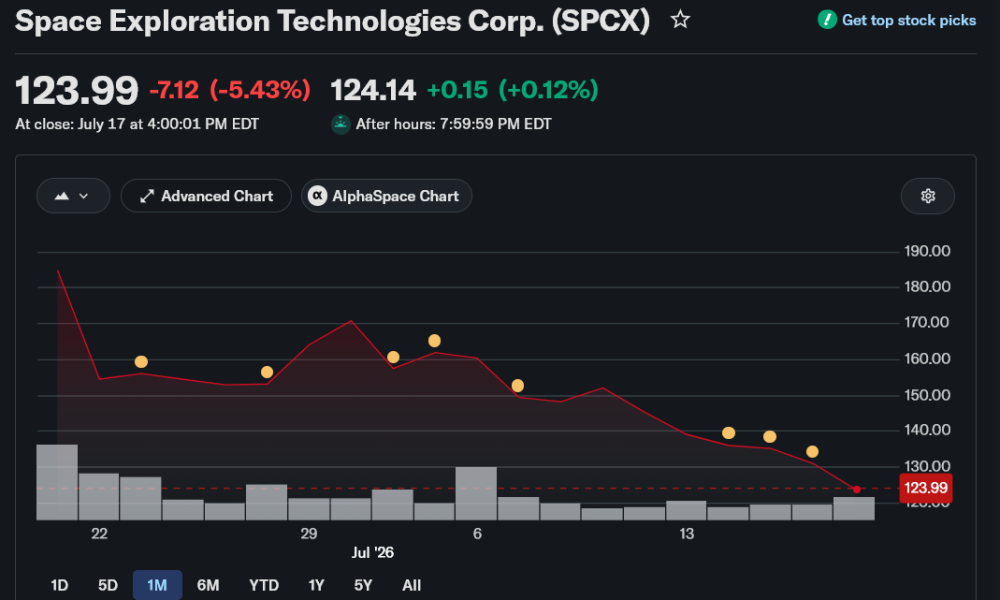Click the Space Exploration Technologies Corp. title

pos(332,20)
